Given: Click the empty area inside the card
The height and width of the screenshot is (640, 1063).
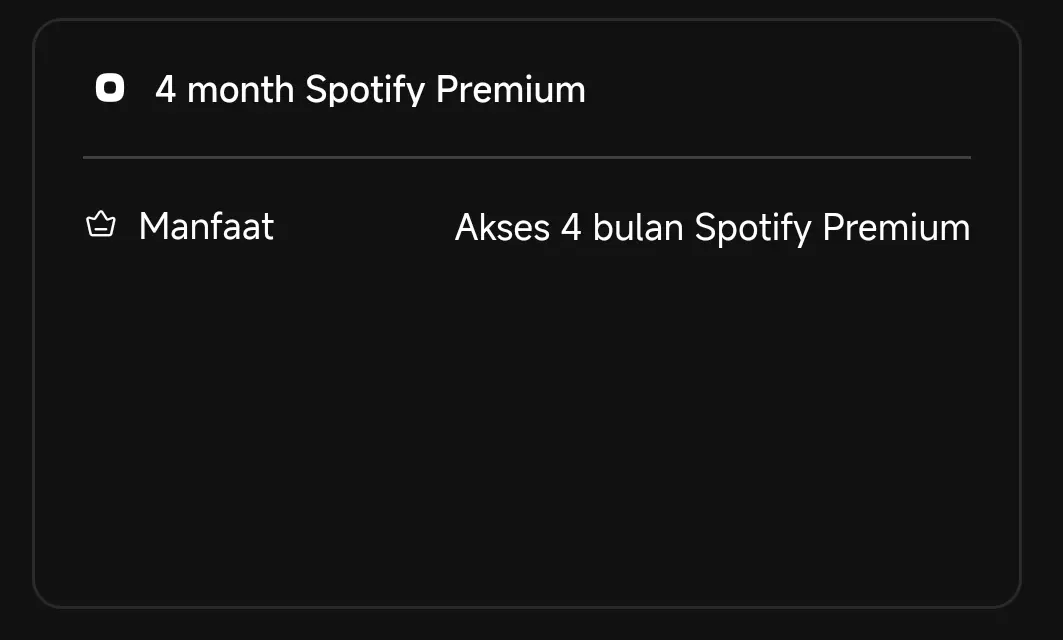Looking at the screenshot, I should [527, 420].
